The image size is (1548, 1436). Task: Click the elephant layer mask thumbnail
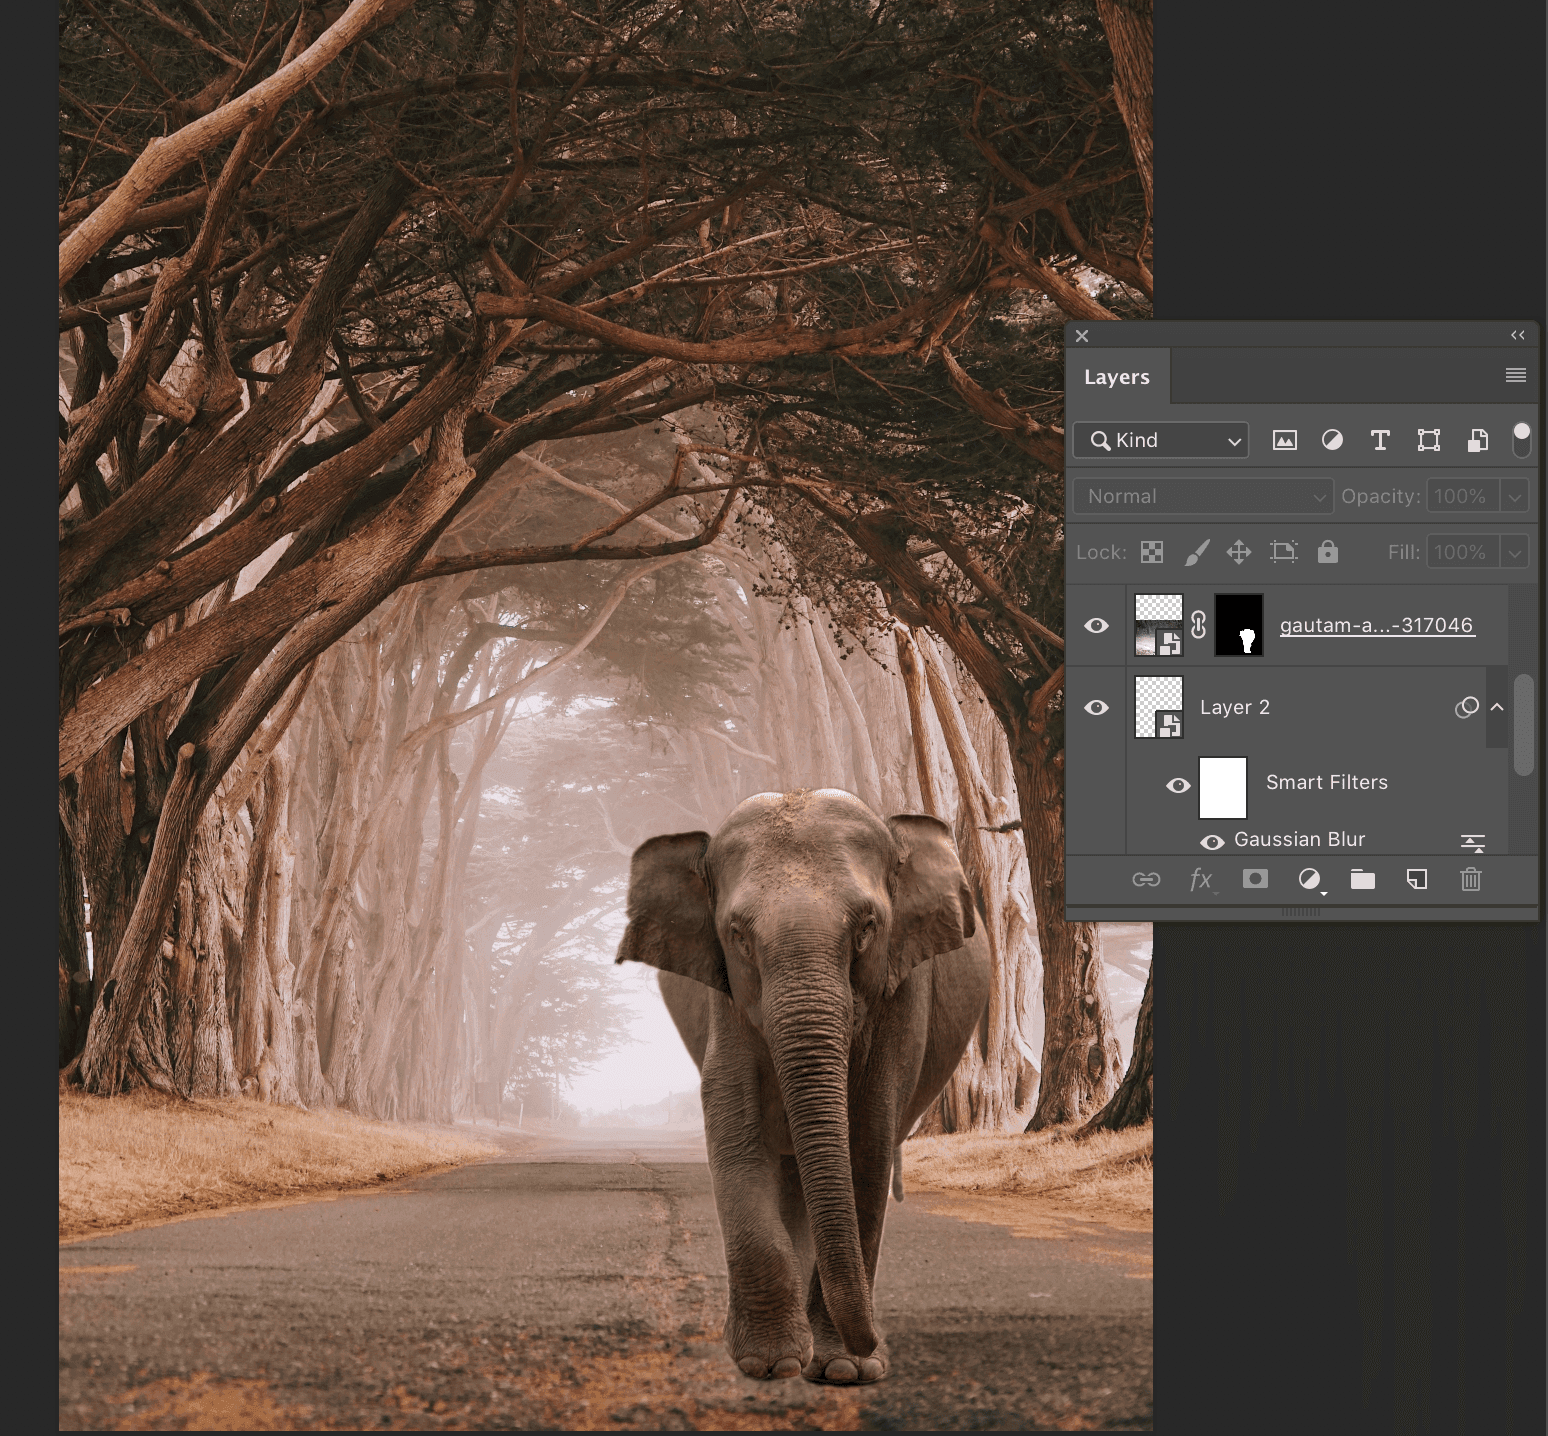tap(1239, 626)
